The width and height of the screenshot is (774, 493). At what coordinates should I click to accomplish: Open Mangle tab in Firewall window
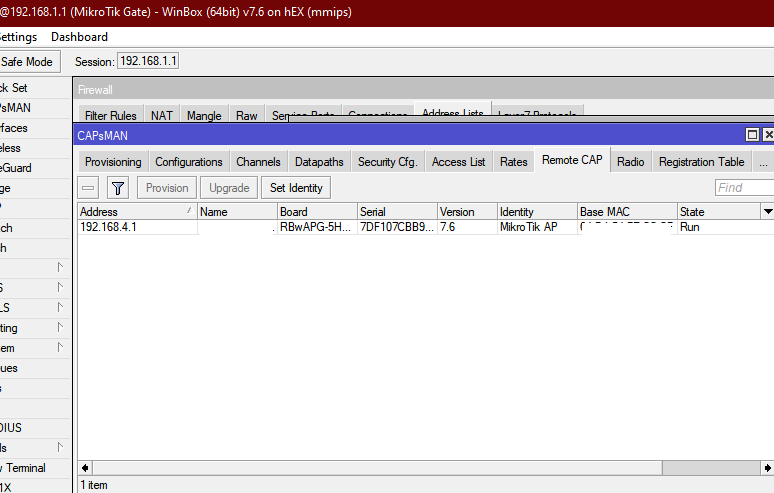click(204, 115)
